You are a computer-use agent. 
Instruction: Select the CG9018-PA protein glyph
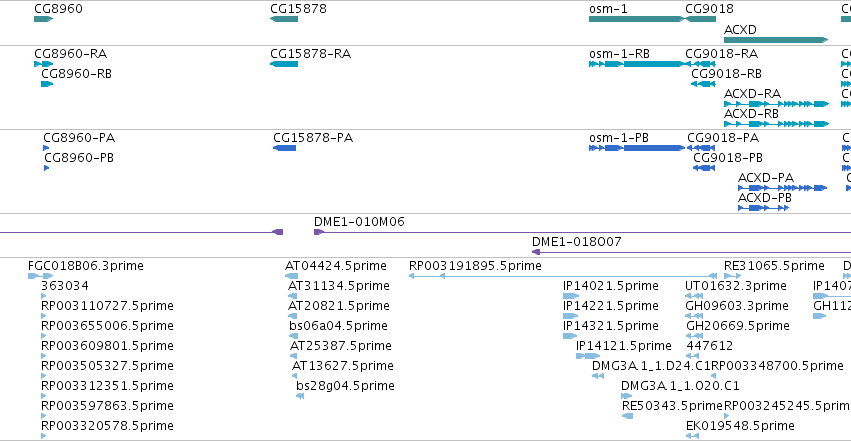701,148
